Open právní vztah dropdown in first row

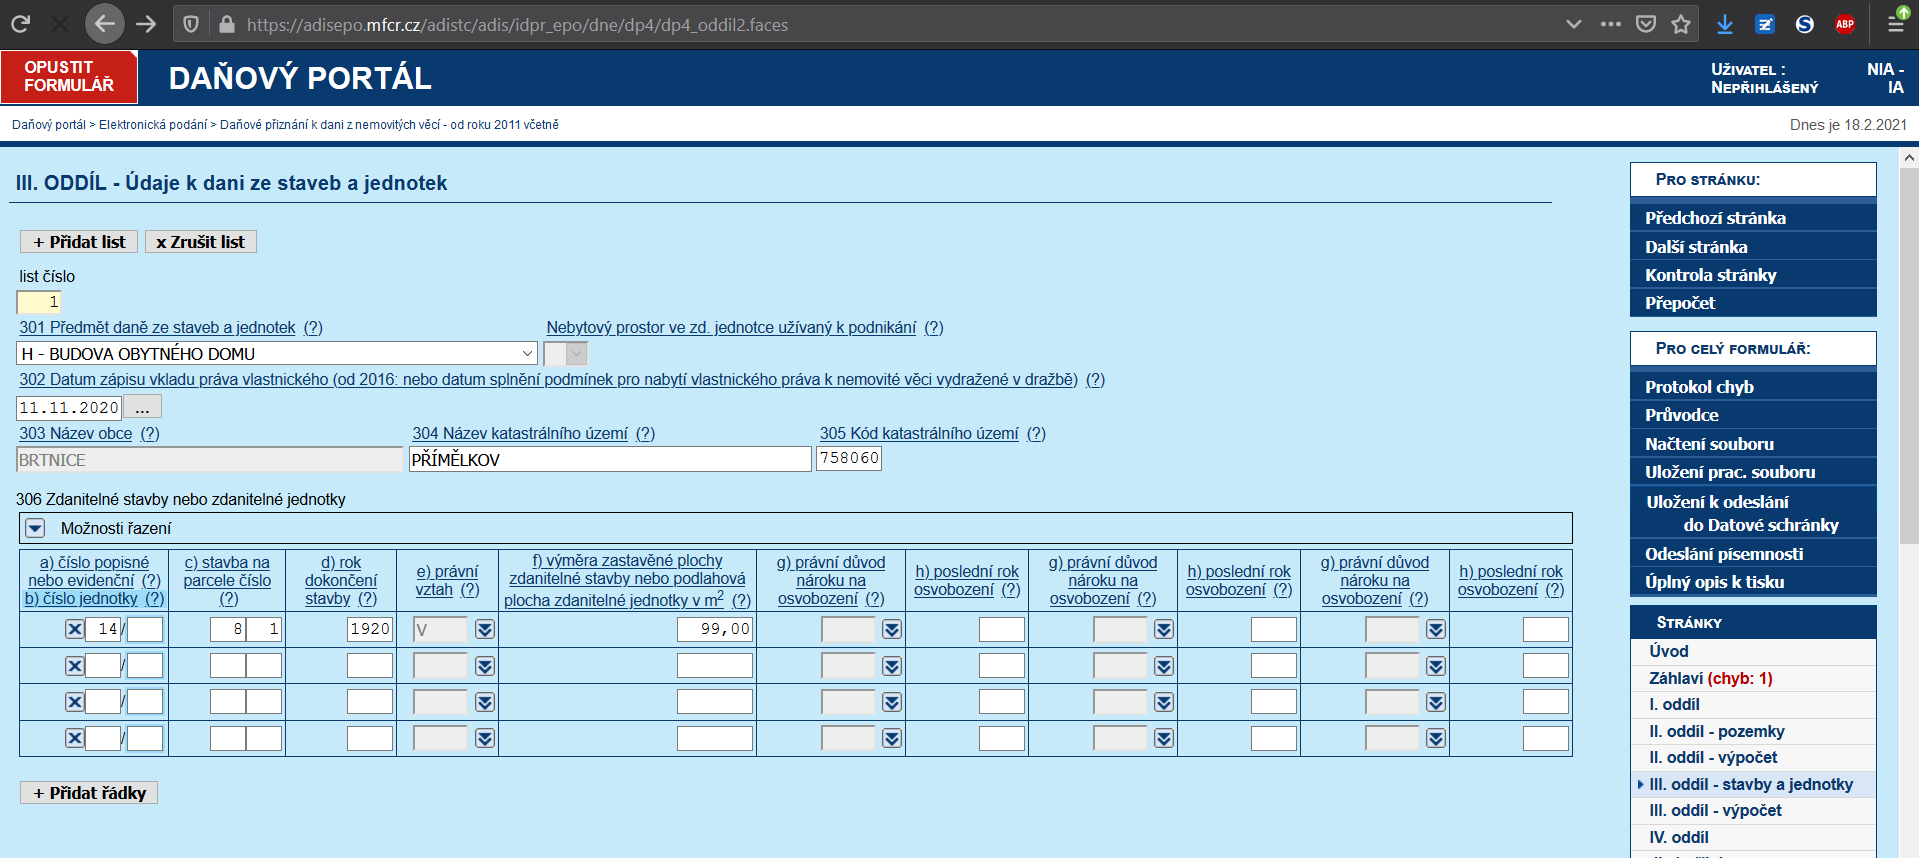pos(485,629)
